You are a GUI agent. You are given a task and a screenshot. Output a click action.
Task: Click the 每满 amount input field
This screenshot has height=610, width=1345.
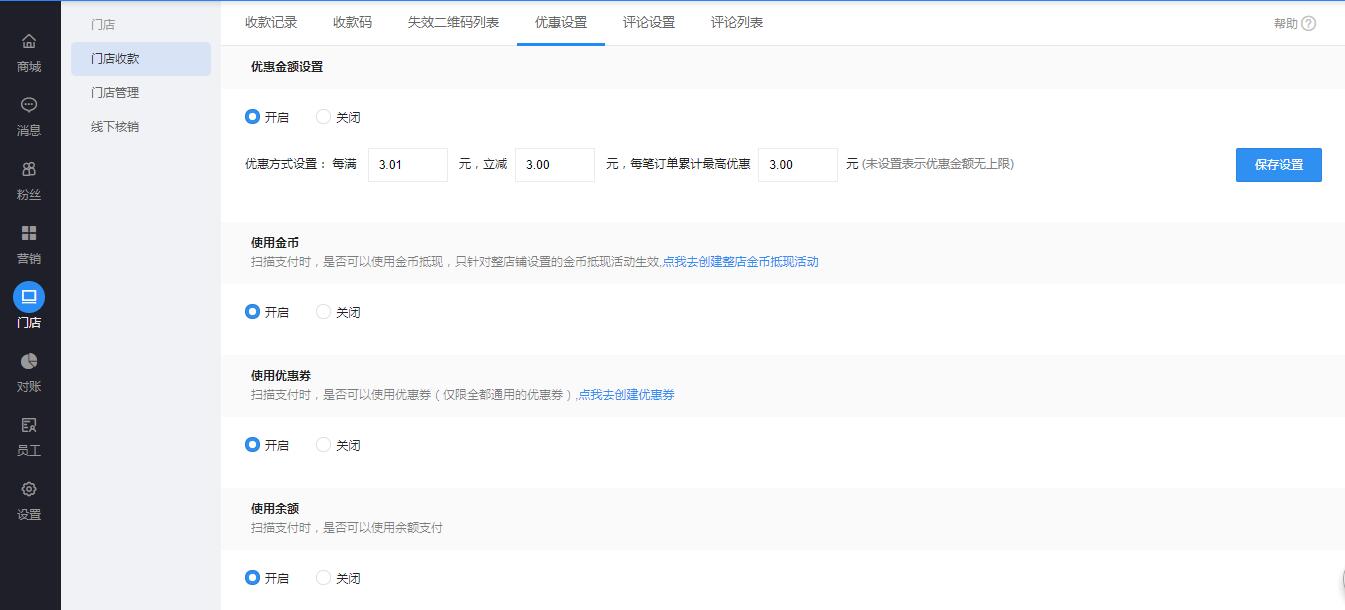click(x=407, y=165)
